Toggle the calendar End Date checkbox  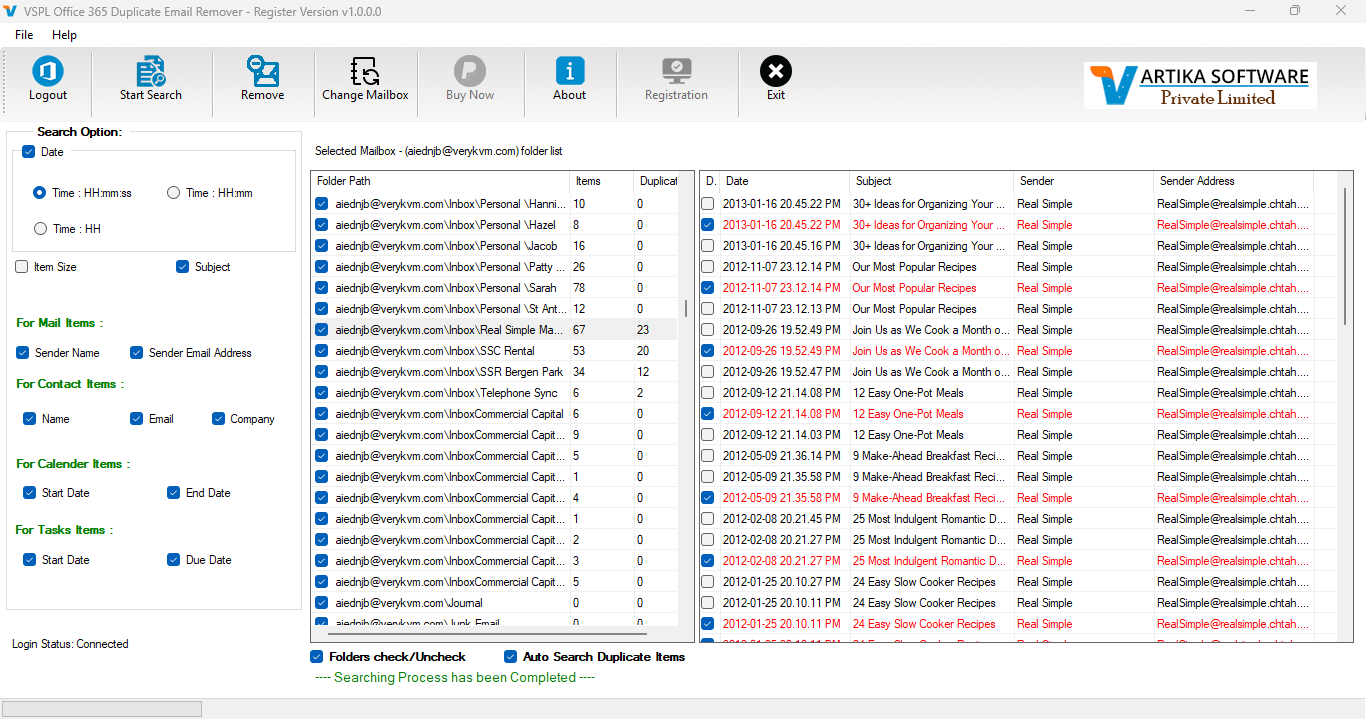(x=174, y=493)
